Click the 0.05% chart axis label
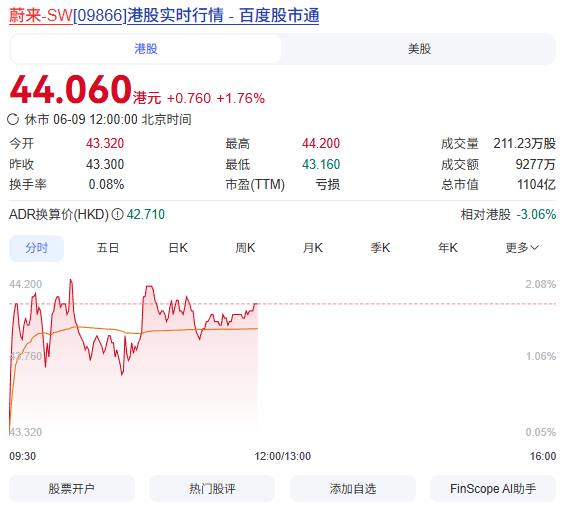Screen dimensions: 588x512 point(540,432)
